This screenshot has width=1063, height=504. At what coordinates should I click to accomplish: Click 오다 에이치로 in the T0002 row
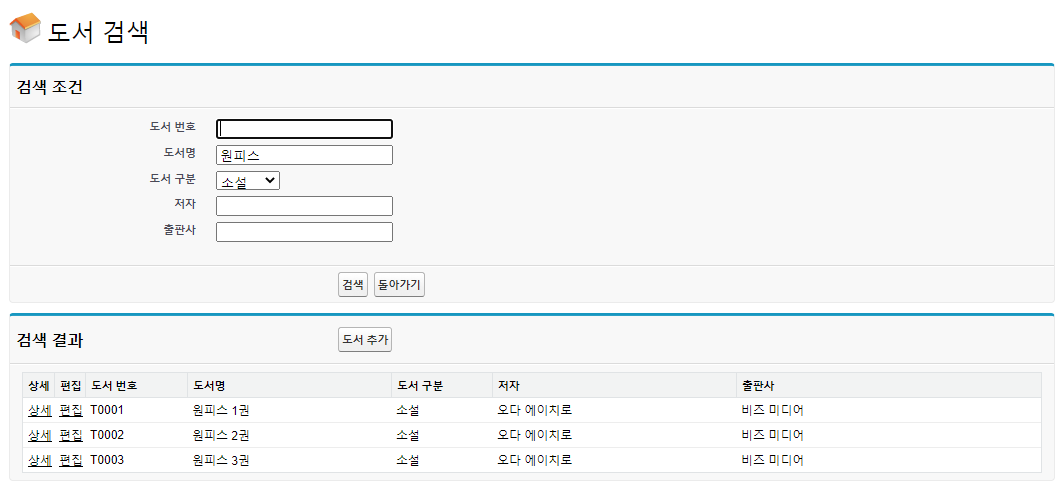coord(535,435)
